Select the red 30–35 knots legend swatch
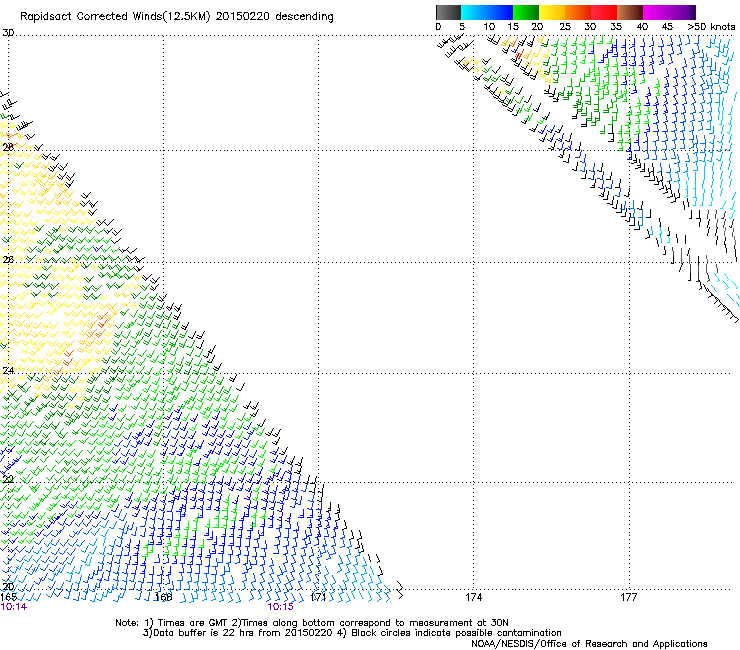Image resolution: width=740 pixels, height=650 pixels. [604, 12]
